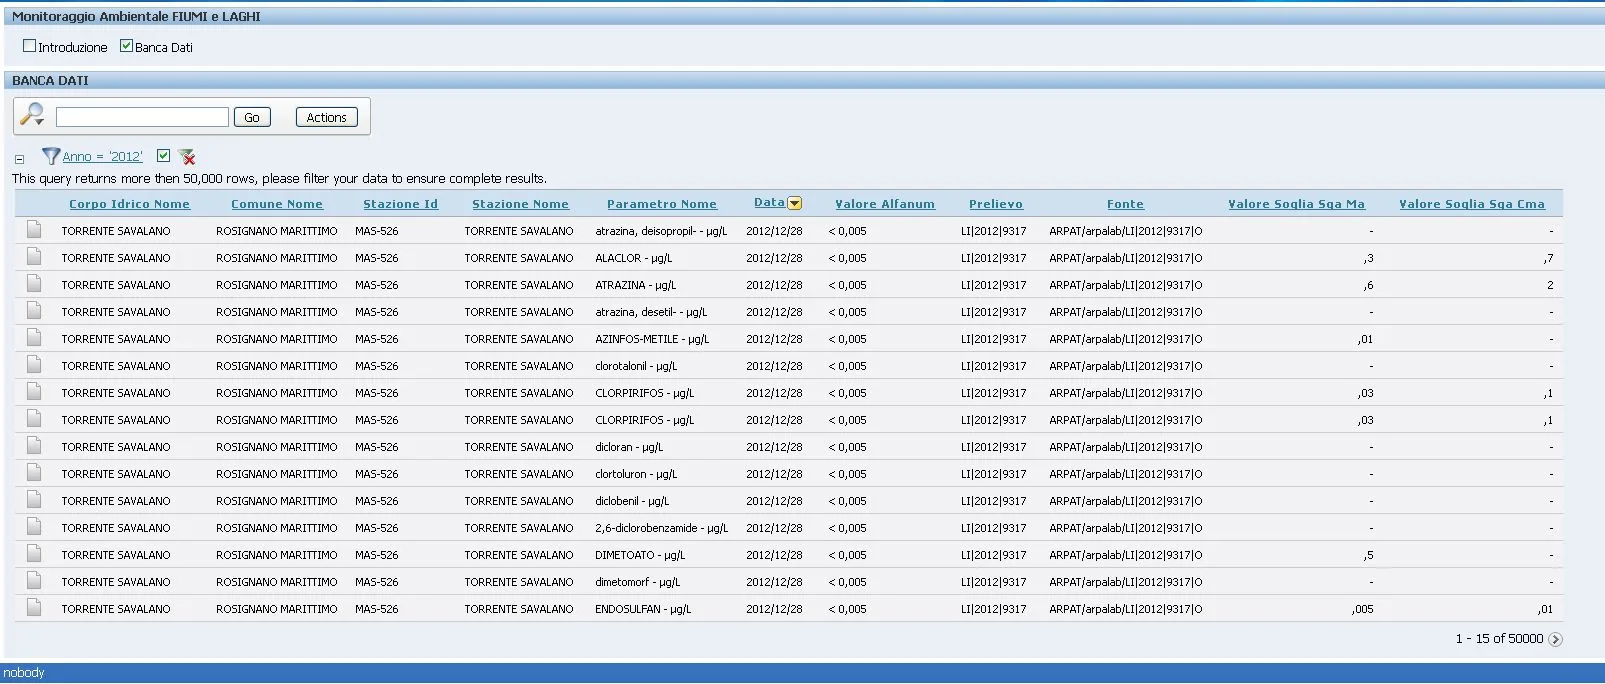1605x684 pixels.
Task: Check the Introduzione checkbox
Action: (x=30, y=46)
